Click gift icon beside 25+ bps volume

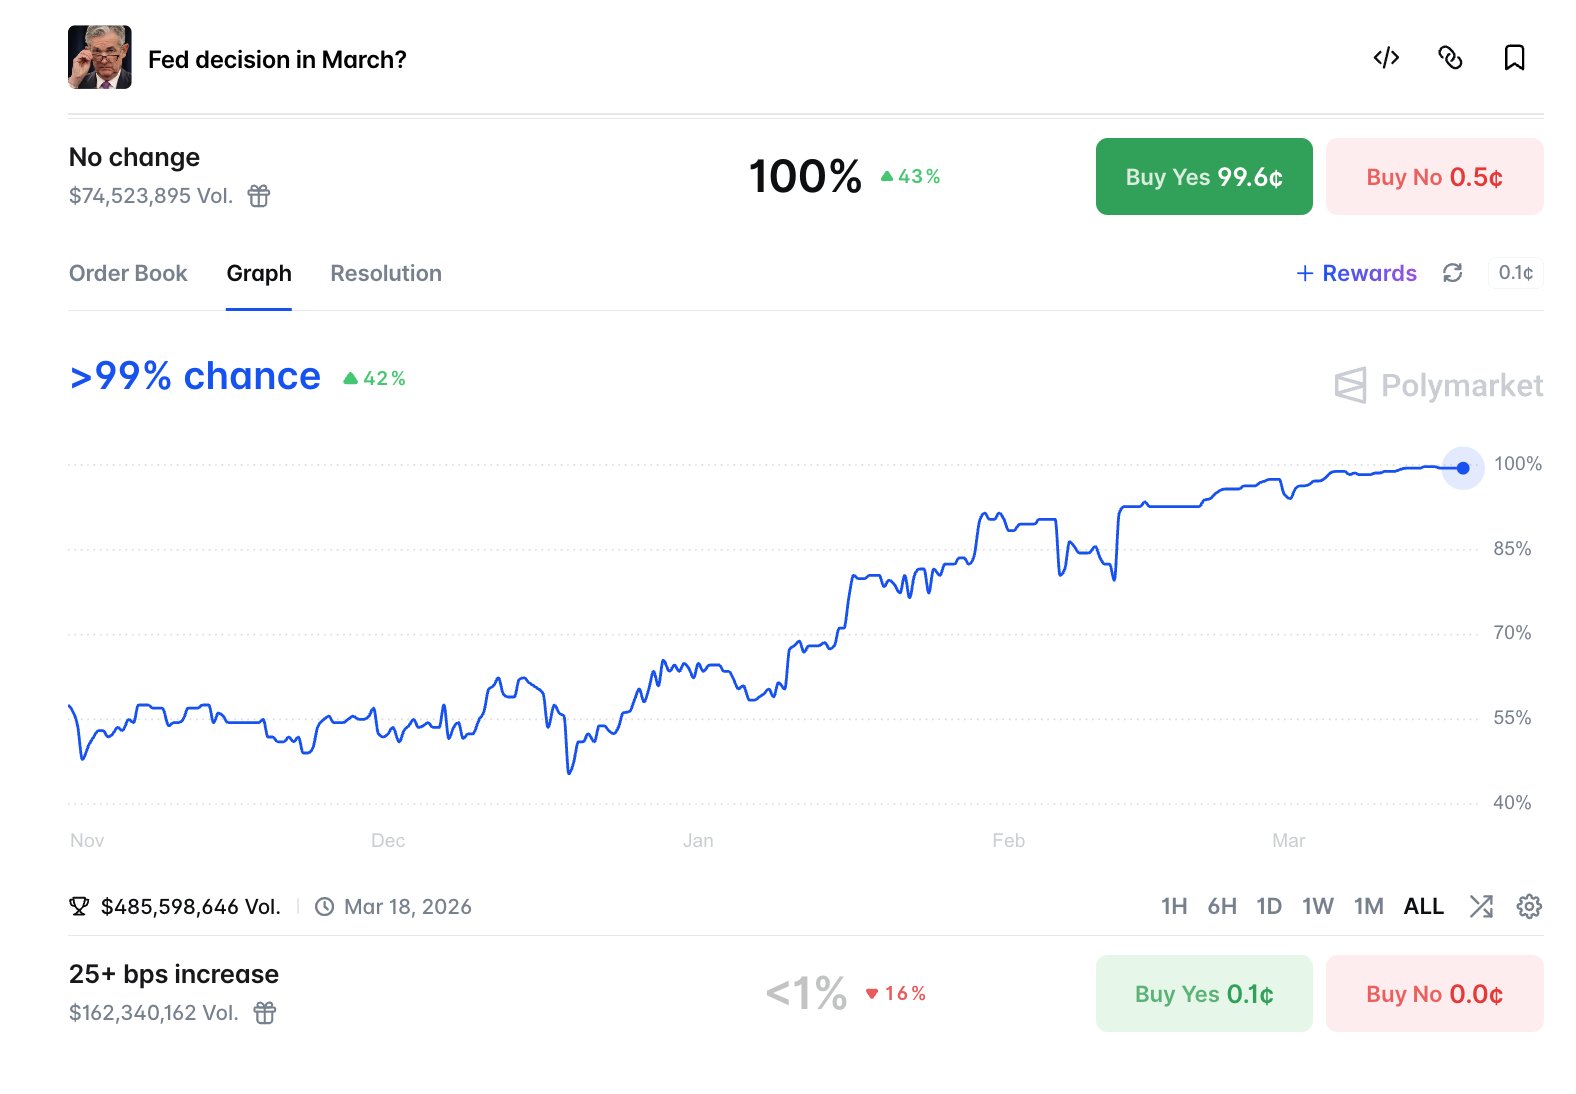(x=265, y=1013)
